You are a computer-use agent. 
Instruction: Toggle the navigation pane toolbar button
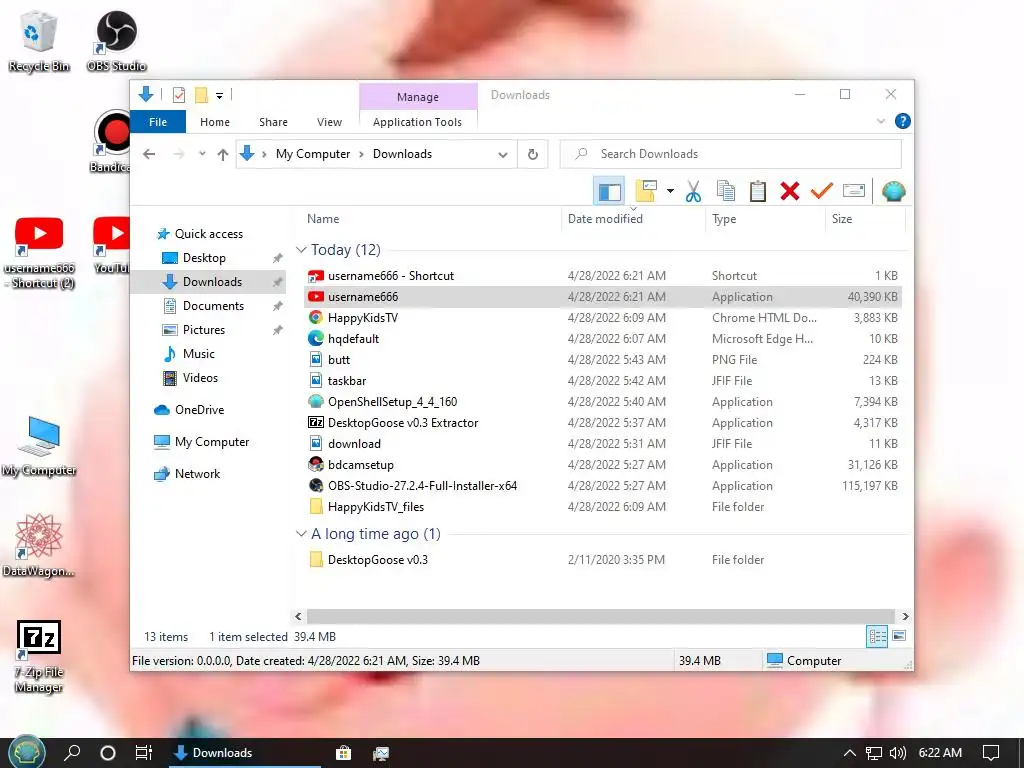tap(609, 191)
